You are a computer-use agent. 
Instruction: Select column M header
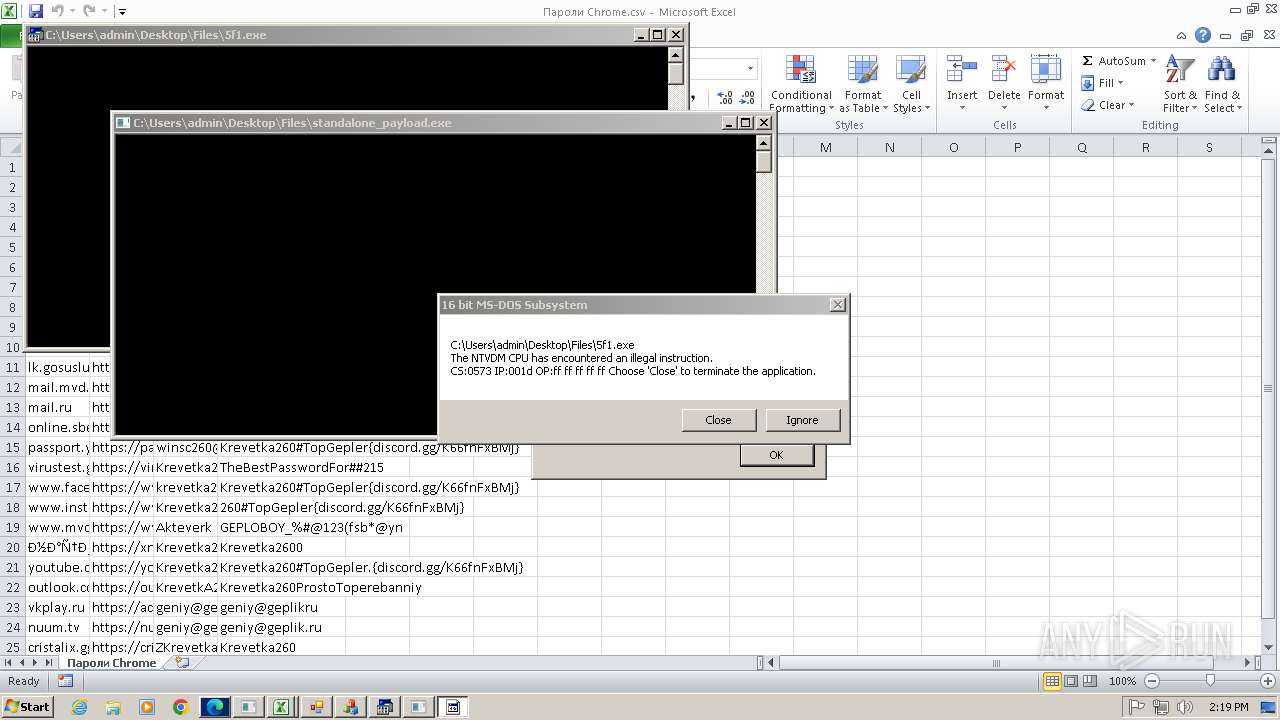[x=825, y=147]
